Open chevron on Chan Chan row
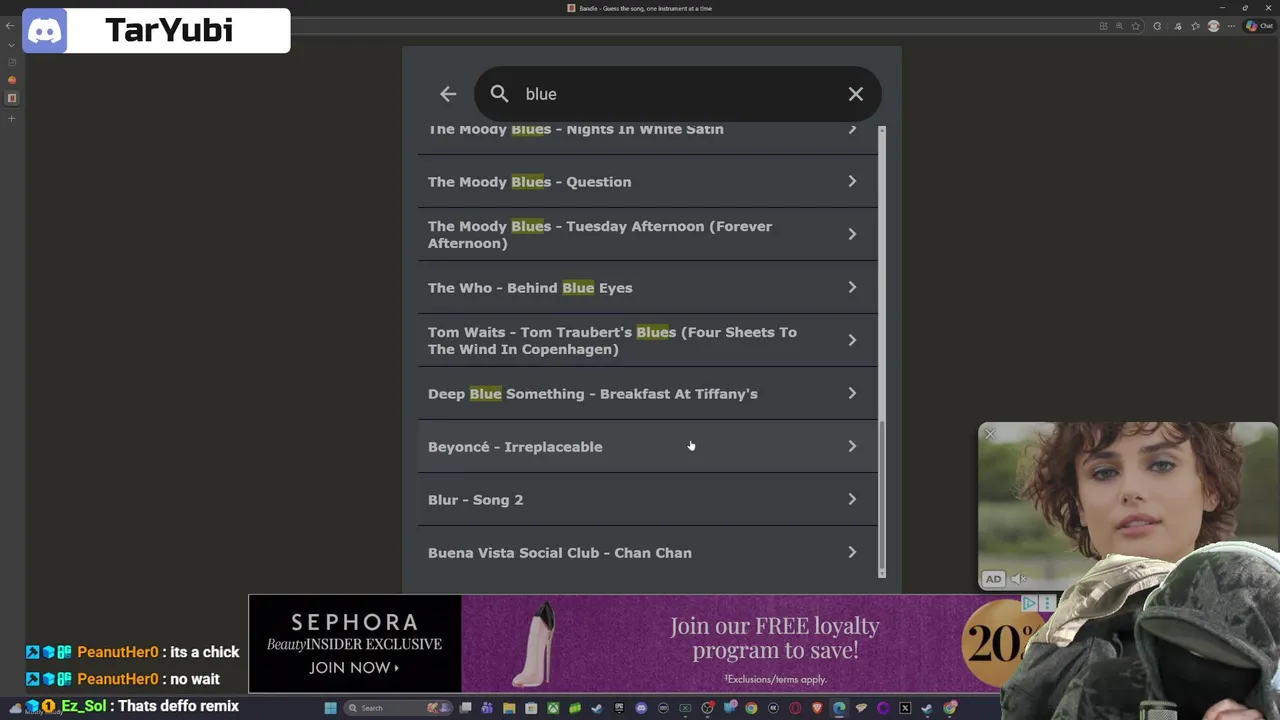The width and height of the screenshot is (1280, 720). tap(852, 552)
